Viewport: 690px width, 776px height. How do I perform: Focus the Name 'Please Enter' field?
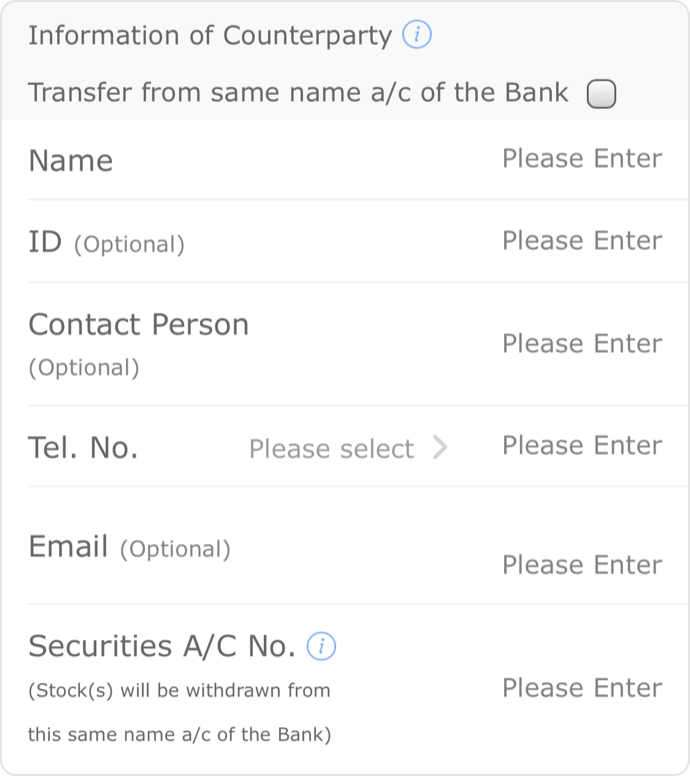point(582,159)
